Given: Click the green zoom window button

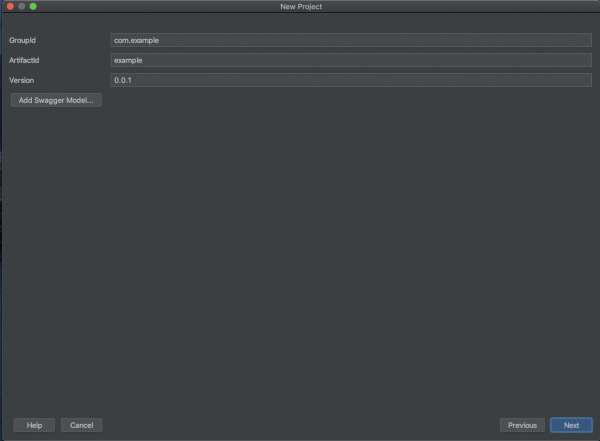Looking at the screenshot, I should click(33, 6).
